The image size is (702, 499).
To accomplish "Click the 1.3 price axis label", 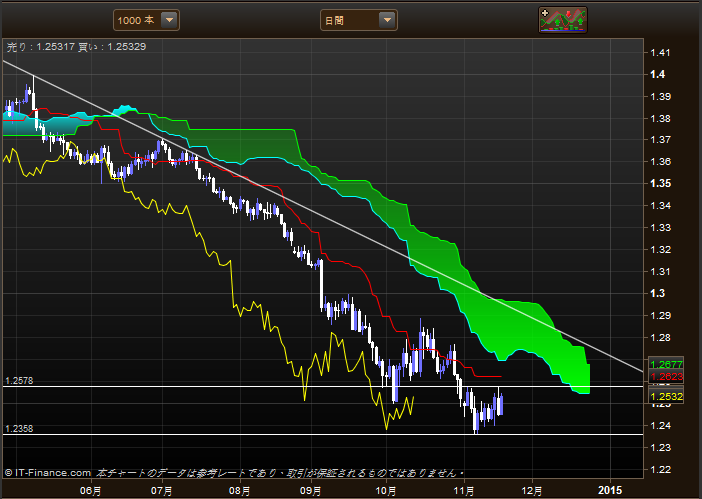I will tap(658, 294).
